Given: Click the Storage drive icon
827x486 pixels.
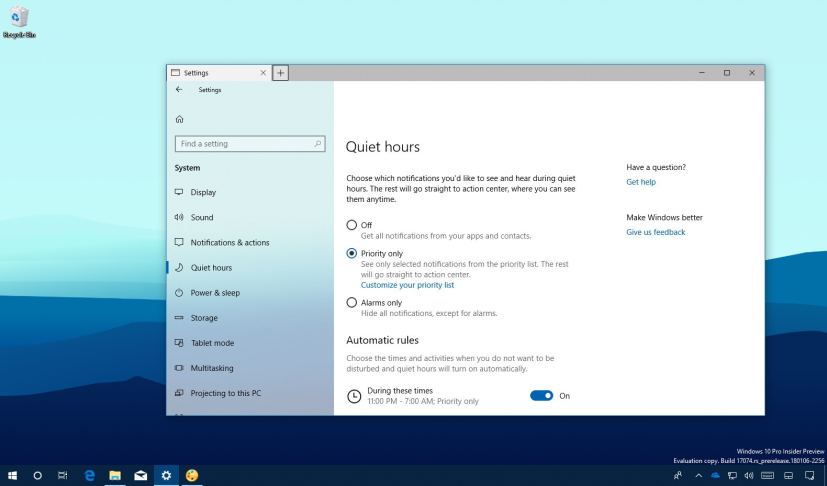Looking at the screenshot, I should click(x=179, y=318).
